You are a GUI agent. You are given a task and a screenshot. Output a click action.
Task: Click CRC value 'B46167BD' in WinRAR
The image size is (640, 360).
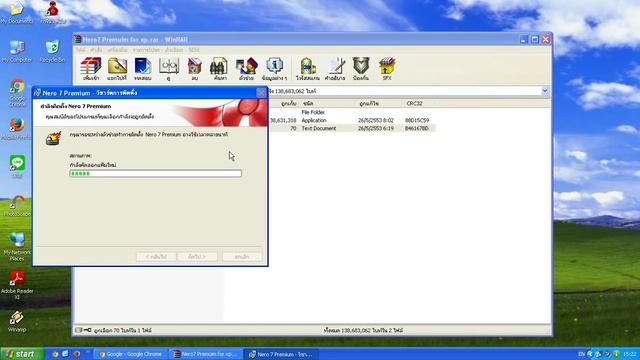417,128
